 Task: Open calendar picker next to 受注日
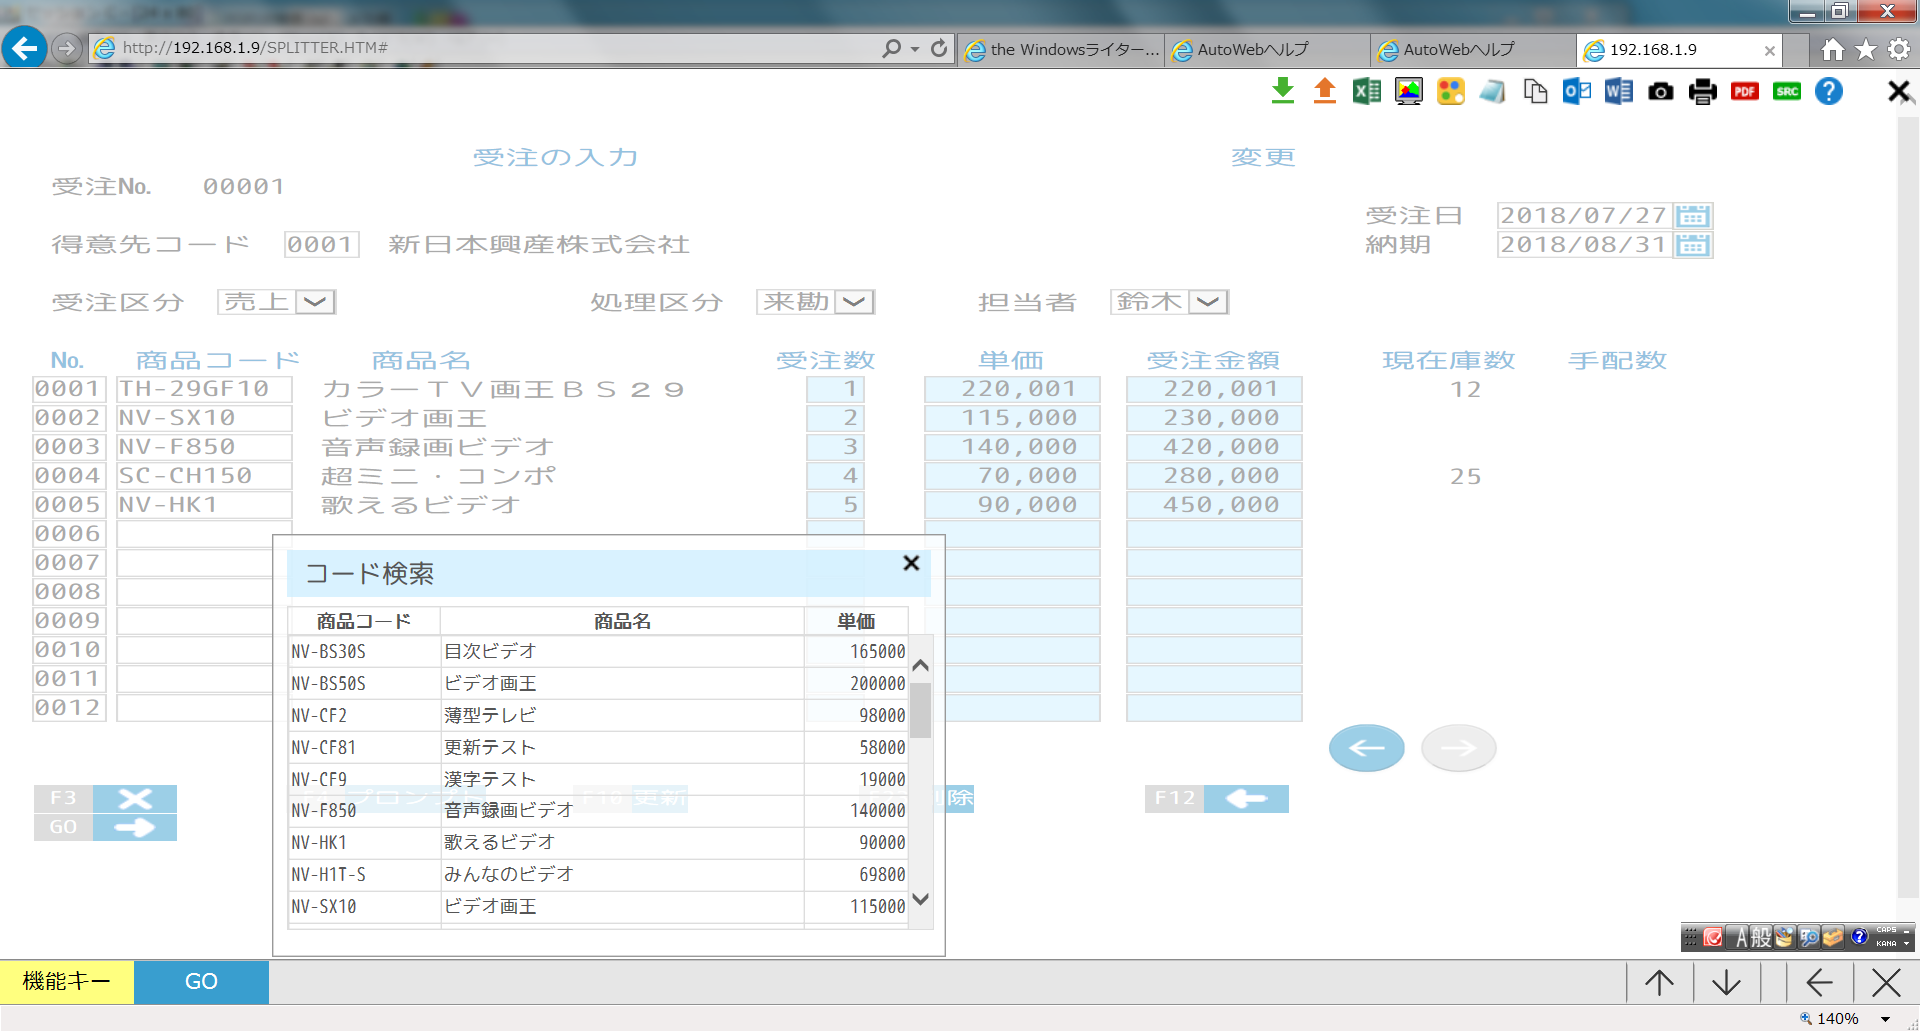tap(1692, 216)
